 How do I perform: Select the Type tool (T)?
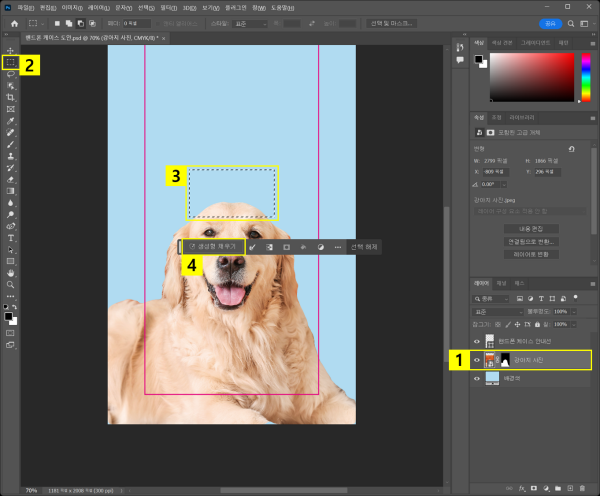click(x=11, y=238)
